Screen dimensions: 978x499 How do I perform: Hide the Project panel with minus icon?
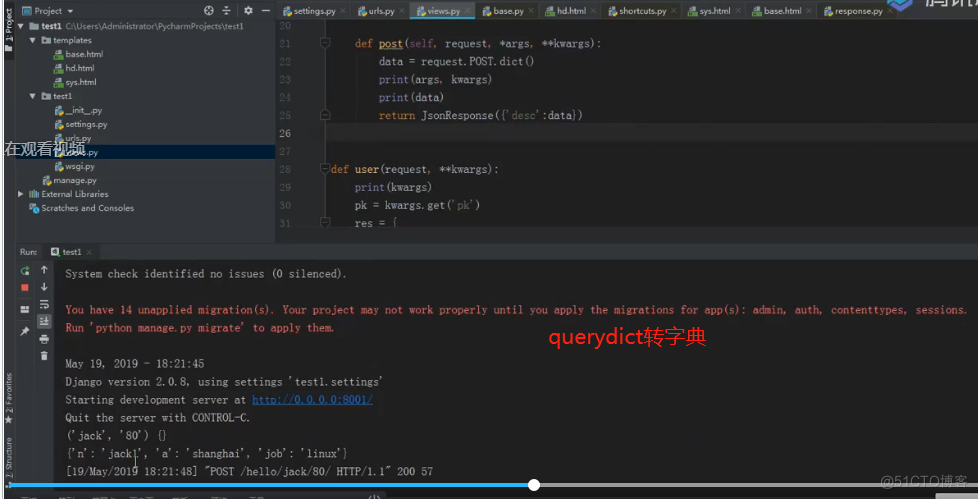click(266, 11)
